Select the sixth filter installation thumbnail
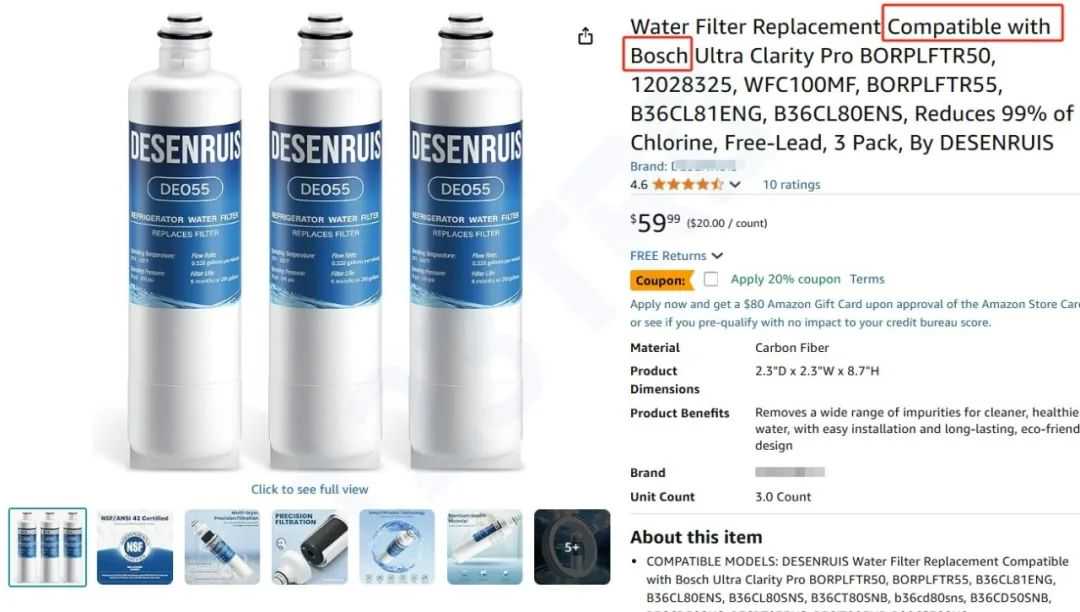This screenshot has width=1080, height=612. [485, 547]
